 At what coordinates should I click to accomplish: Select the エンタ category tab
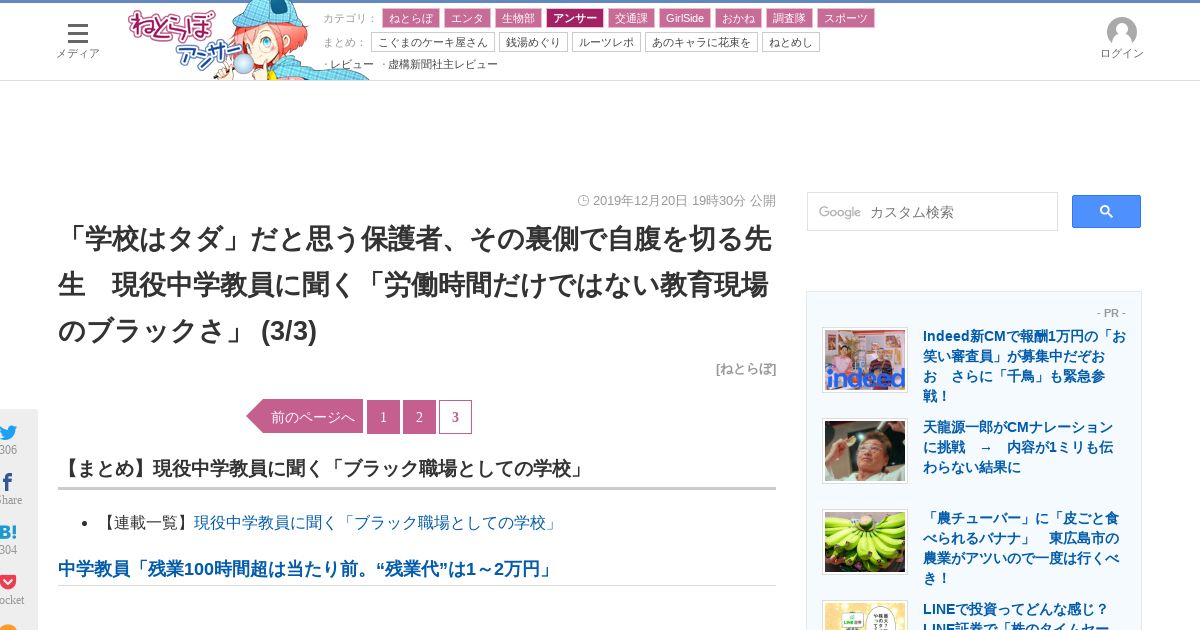pos(467,18)
